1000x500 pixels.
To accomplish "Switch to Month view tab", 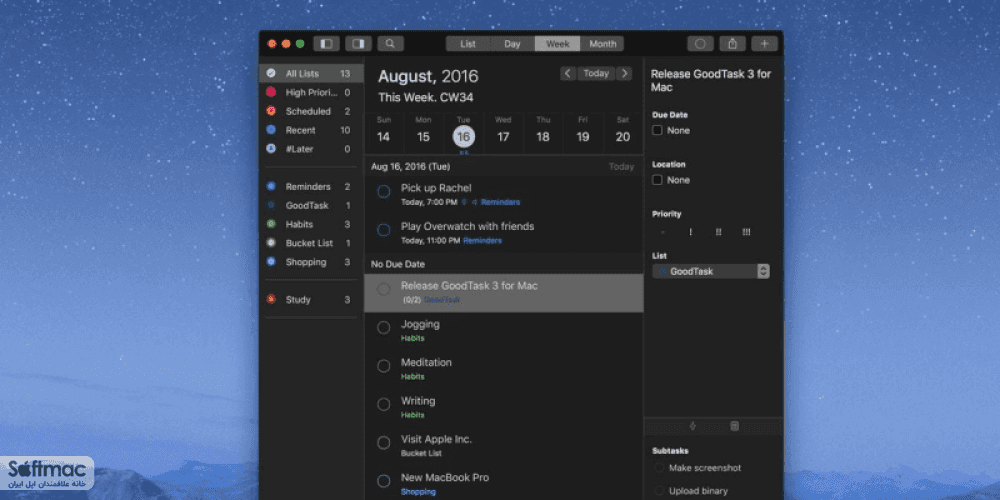I will (602, 44).
